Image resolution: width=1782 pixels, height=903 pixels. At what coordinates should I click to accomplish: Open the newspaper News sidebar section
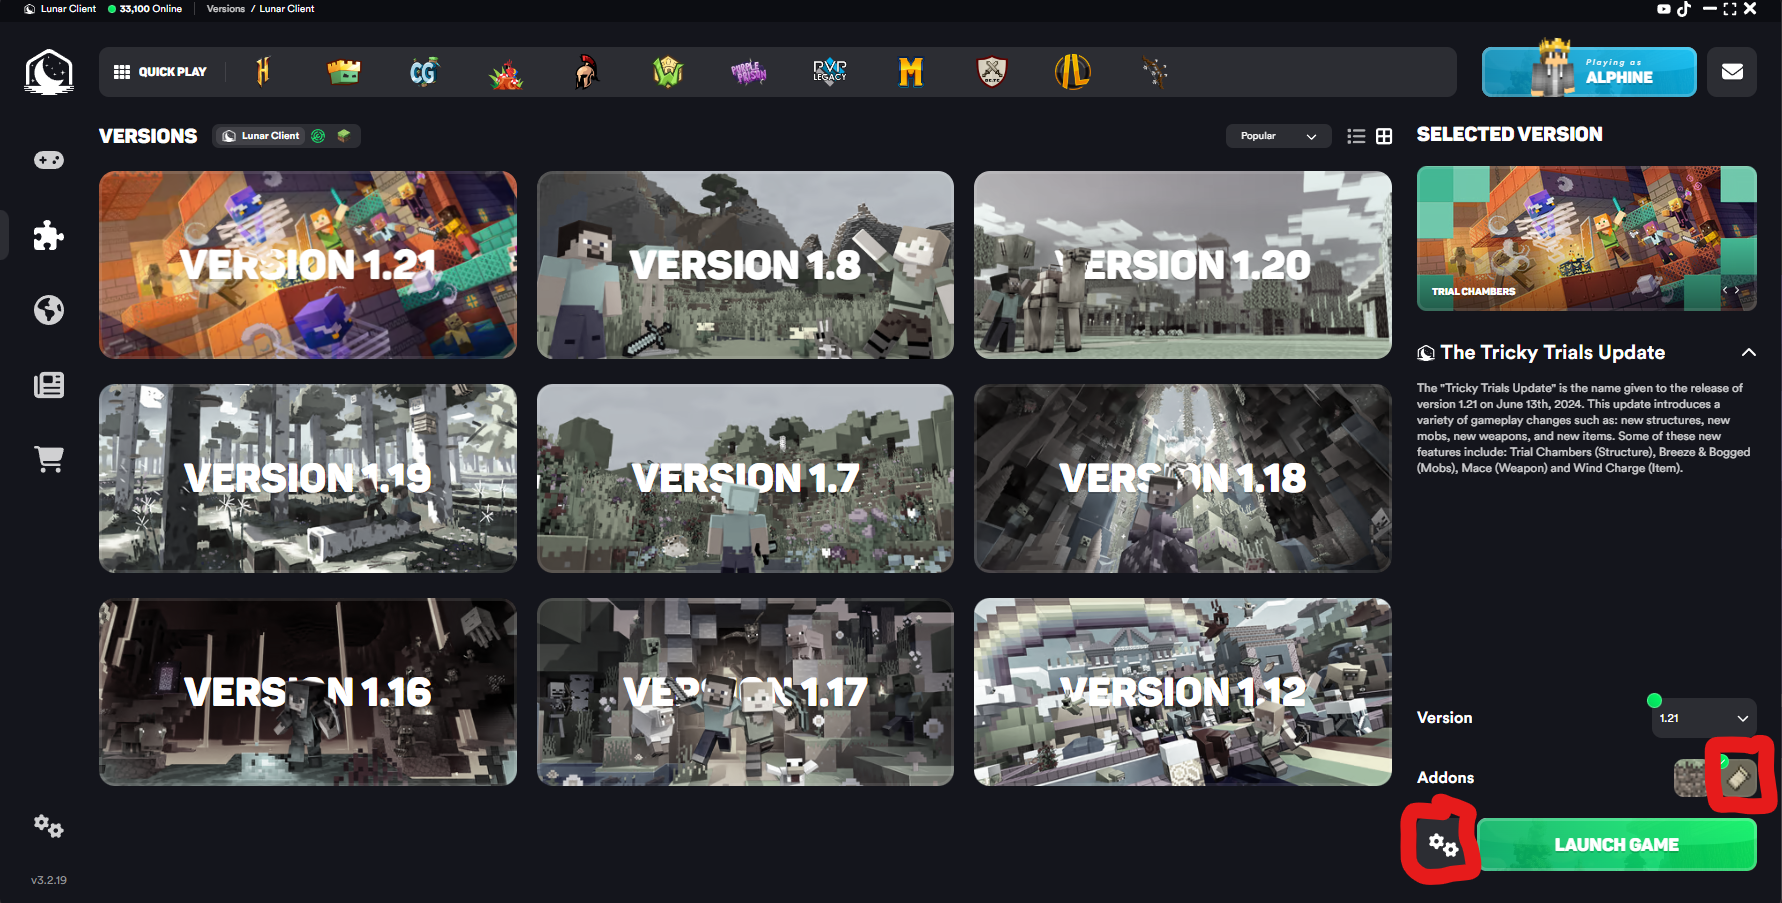[49, 385]
